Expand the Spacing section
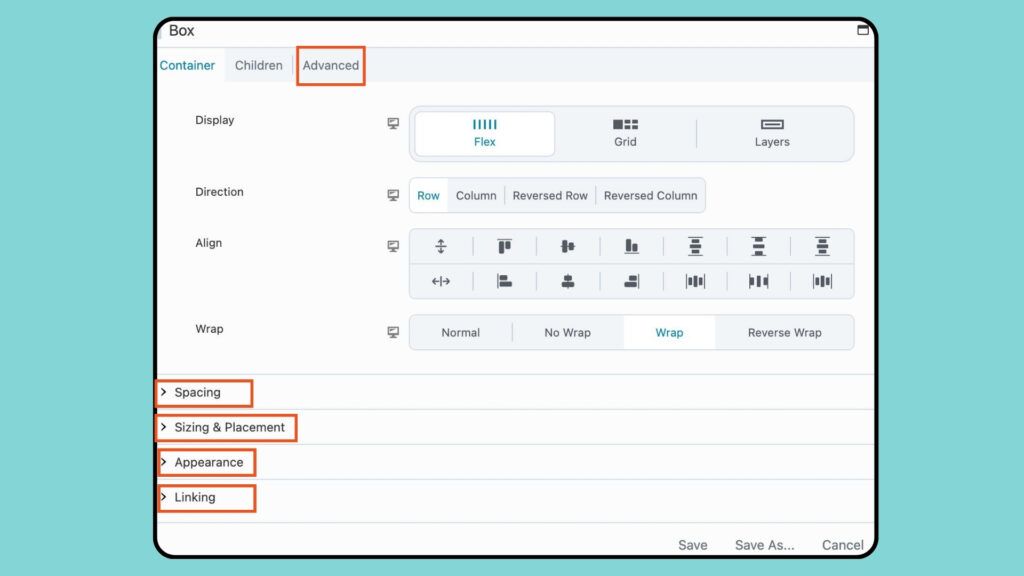The height and width of the screenshot is (576, 1024). click(204, 393)
